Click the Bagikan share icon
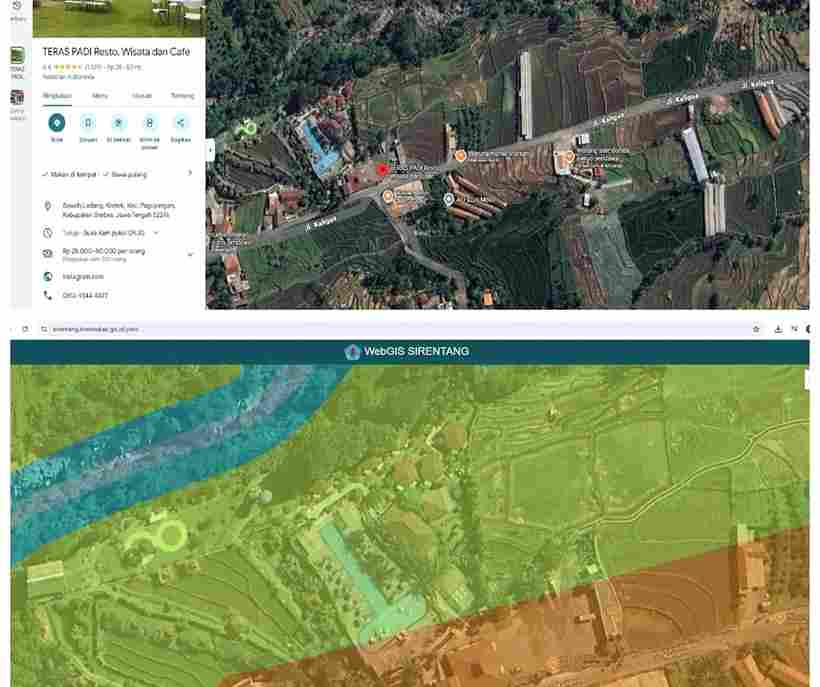 [x=181, y=123]
